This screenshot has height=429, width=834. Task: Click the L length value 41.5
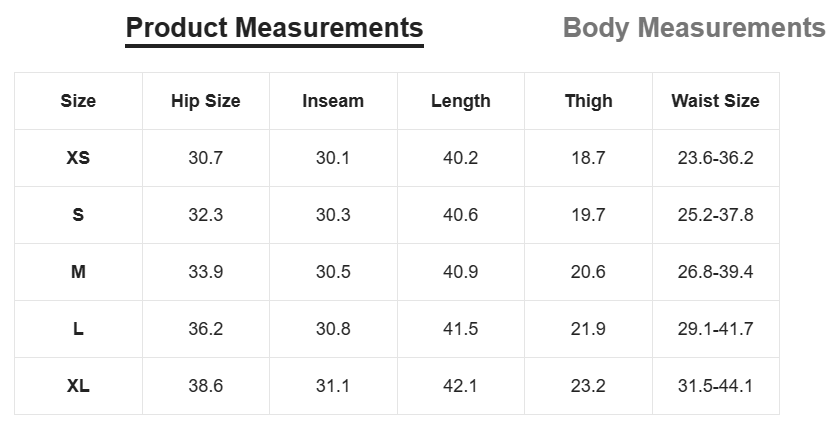tap(461, 329)
